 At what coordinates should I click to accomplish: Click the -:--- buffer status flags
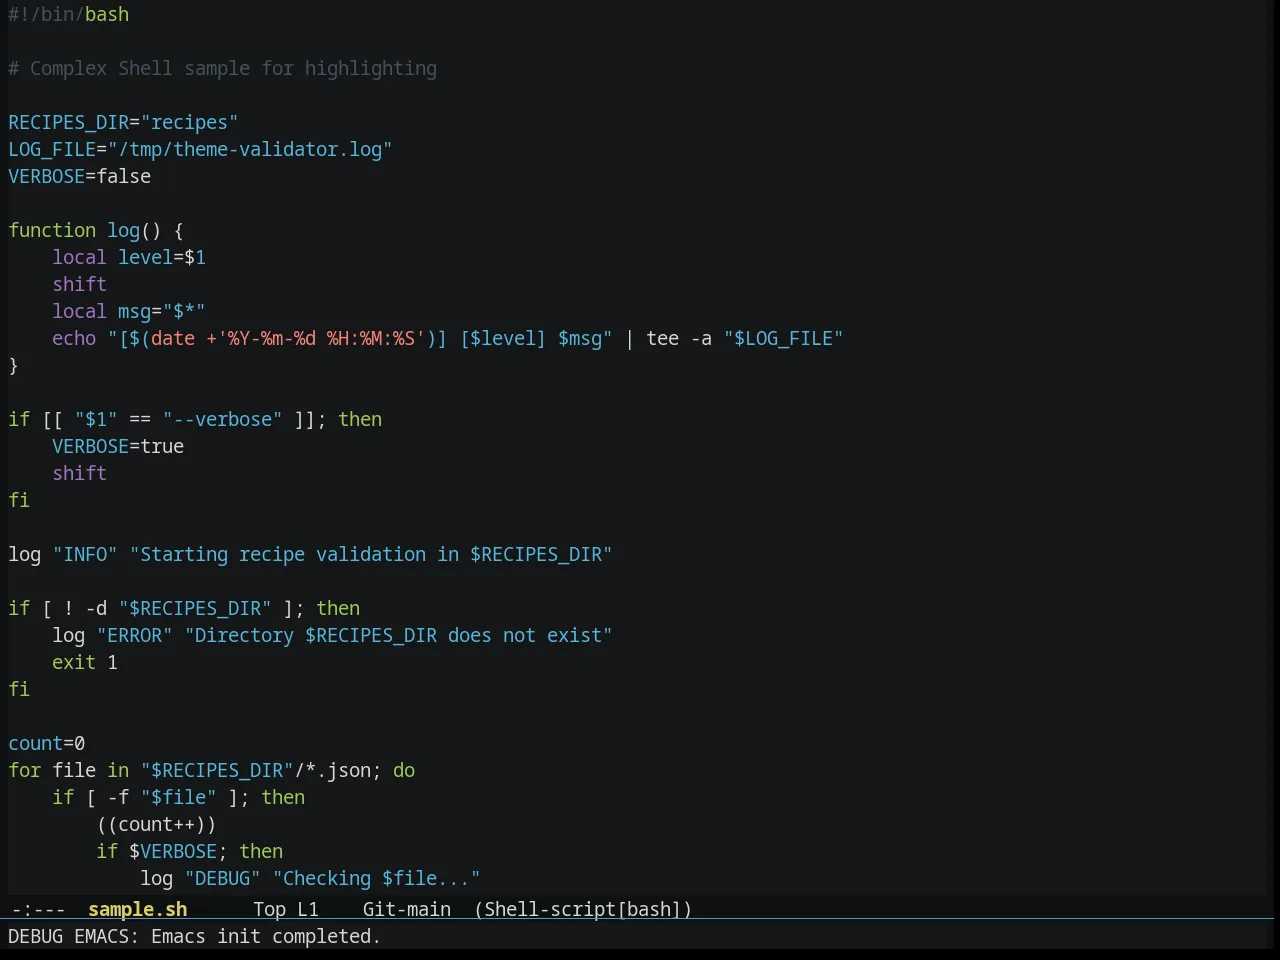pyautogui.click(x=38, y=909)
